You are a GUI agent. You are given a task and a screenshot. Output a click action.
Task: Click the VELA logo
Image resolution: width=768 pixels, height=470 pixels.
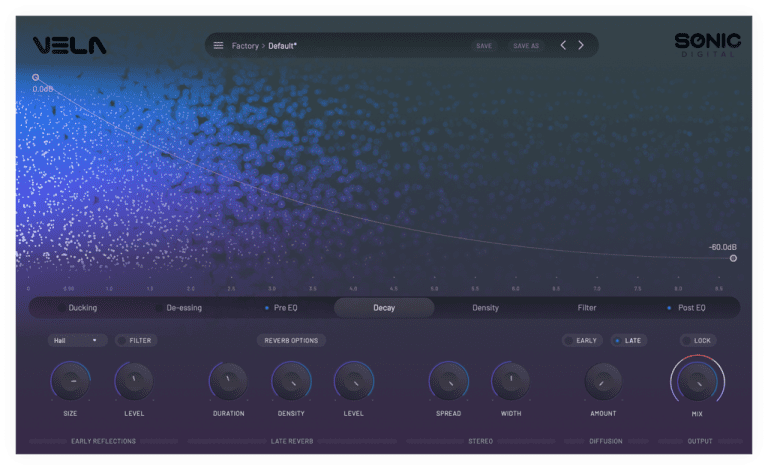pos(70,46)
